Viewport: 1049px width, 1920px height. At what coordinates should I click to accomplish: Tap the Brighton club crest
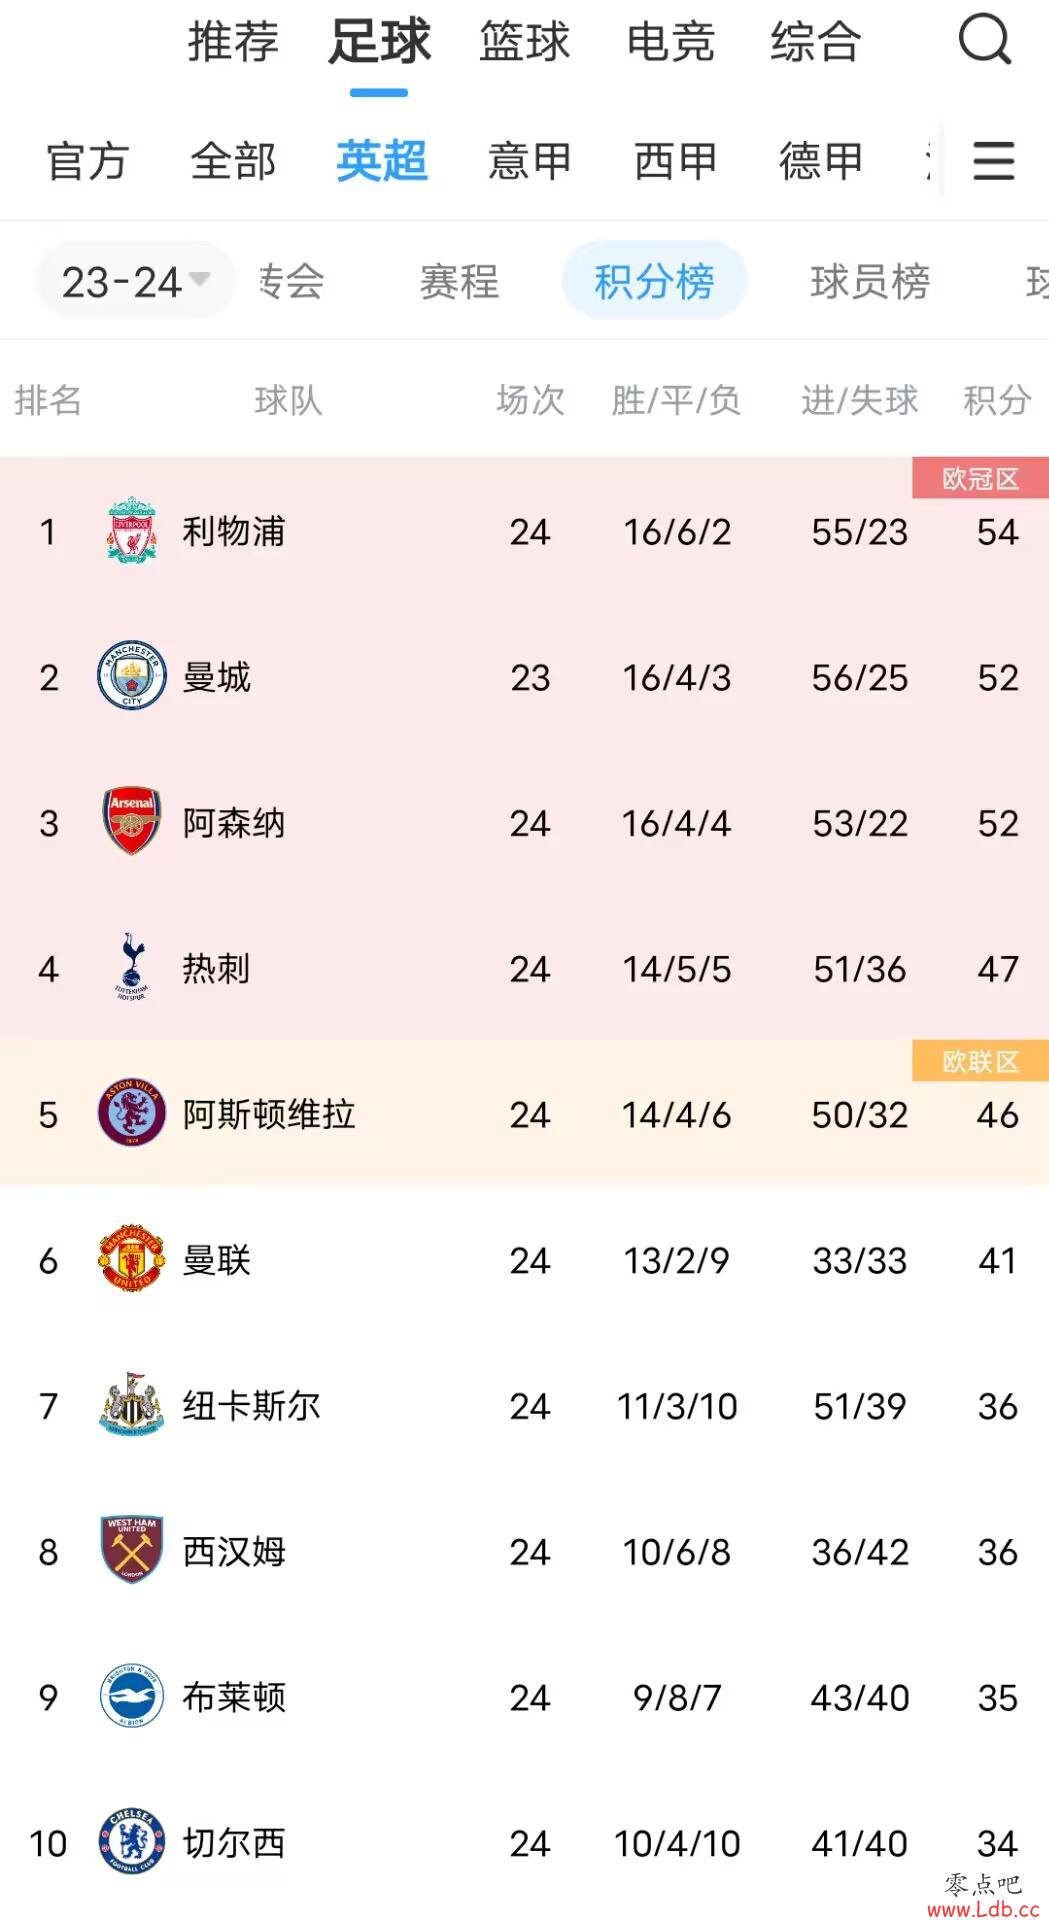click(132, 1696)
